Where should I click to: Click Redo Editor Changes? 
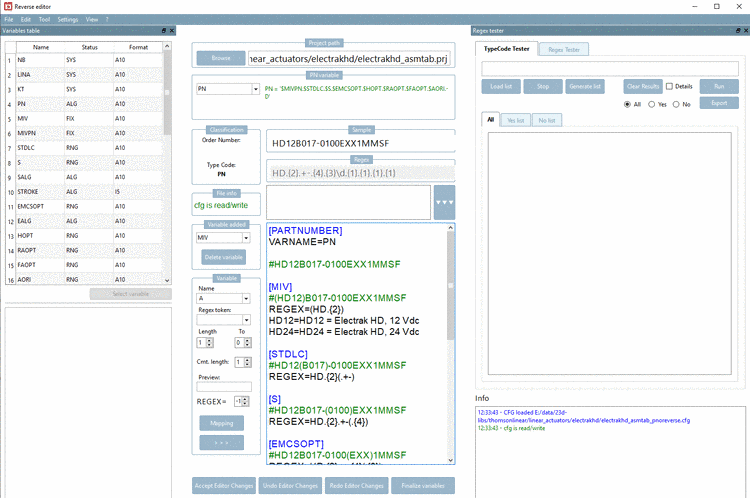coord(356,486)
